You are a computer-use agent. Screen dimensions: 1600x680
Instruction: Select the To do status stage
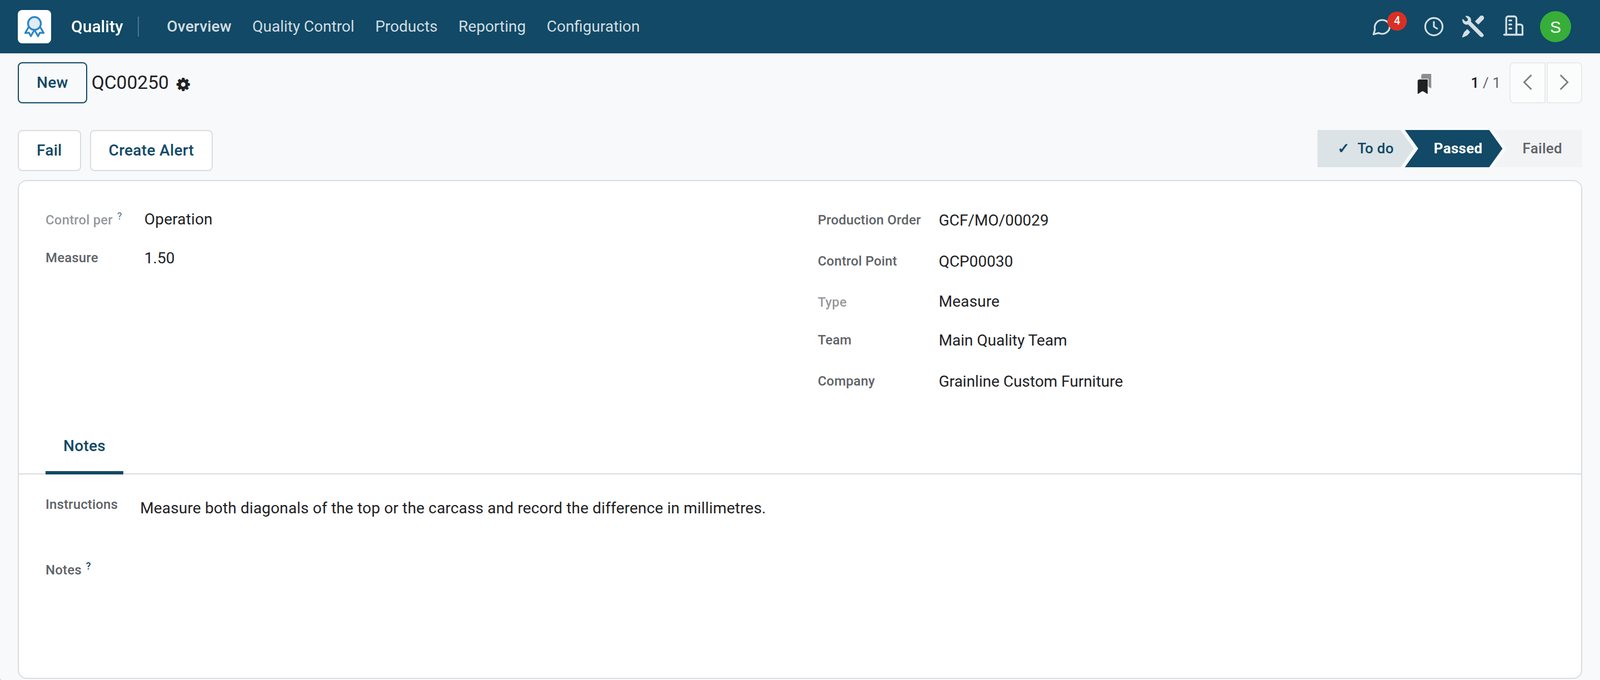[x=1365, y=148]
